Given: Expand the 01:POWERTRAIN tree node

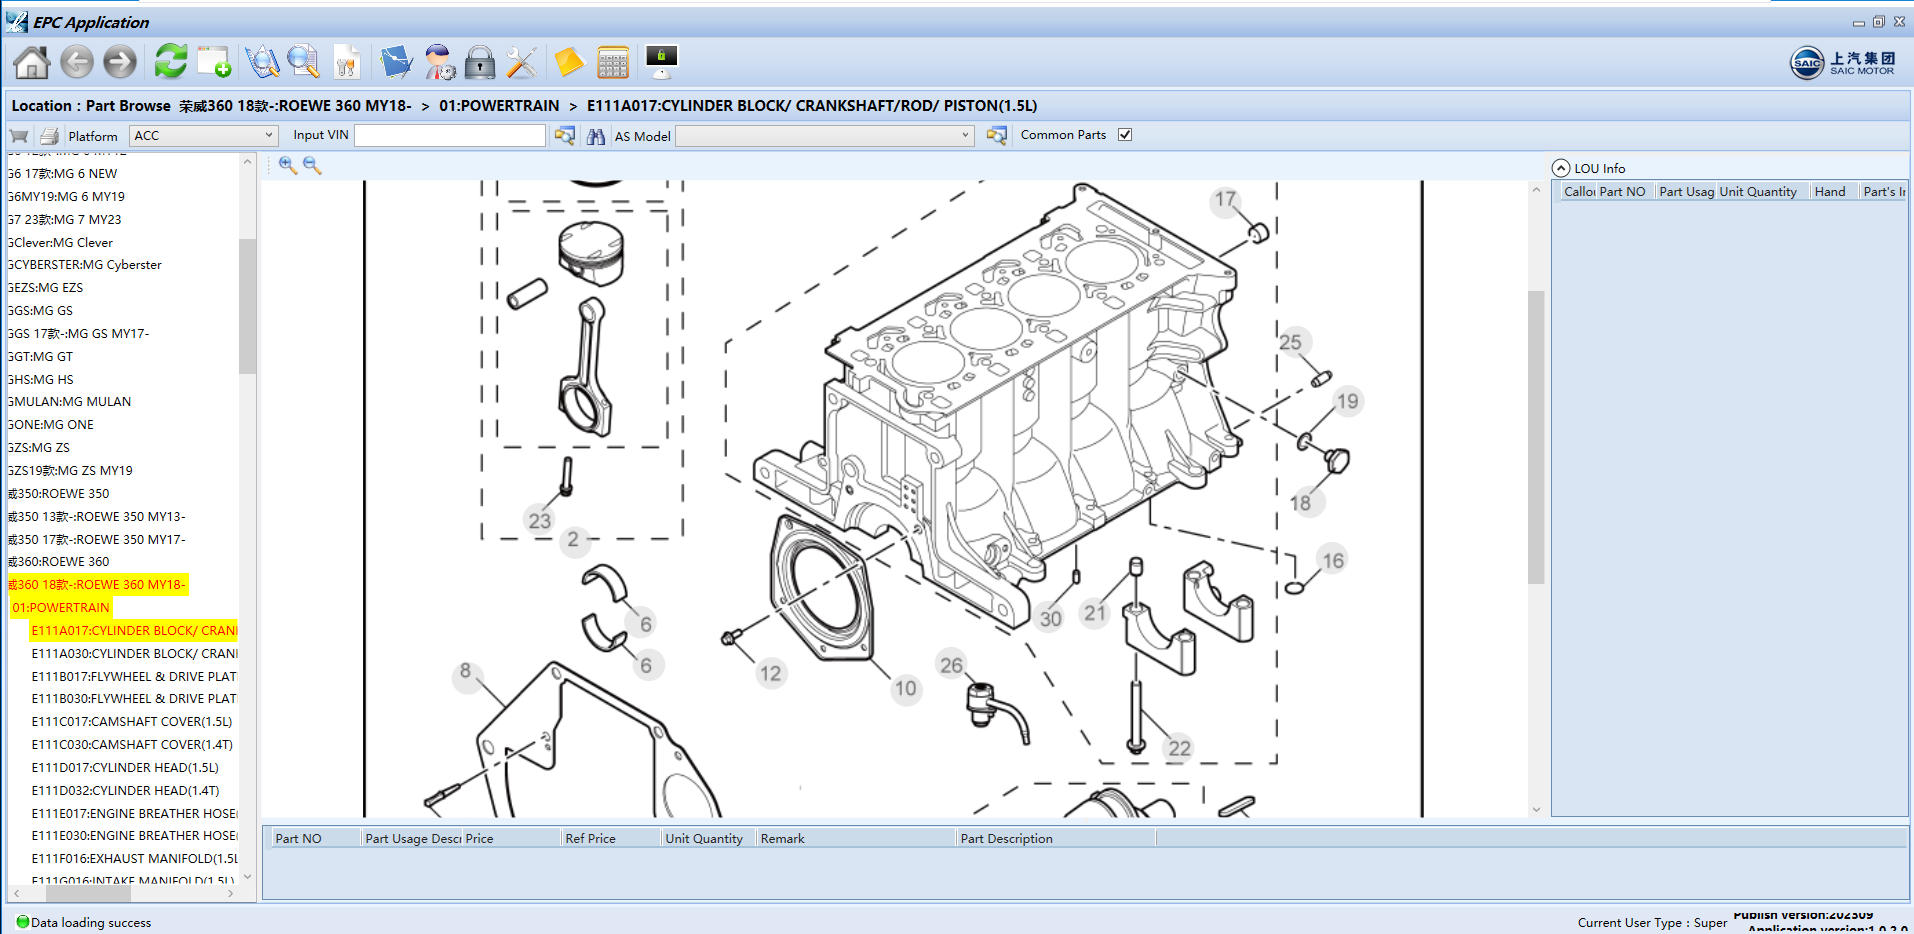Looking at the screenshot, I should [x=59, y=607].
